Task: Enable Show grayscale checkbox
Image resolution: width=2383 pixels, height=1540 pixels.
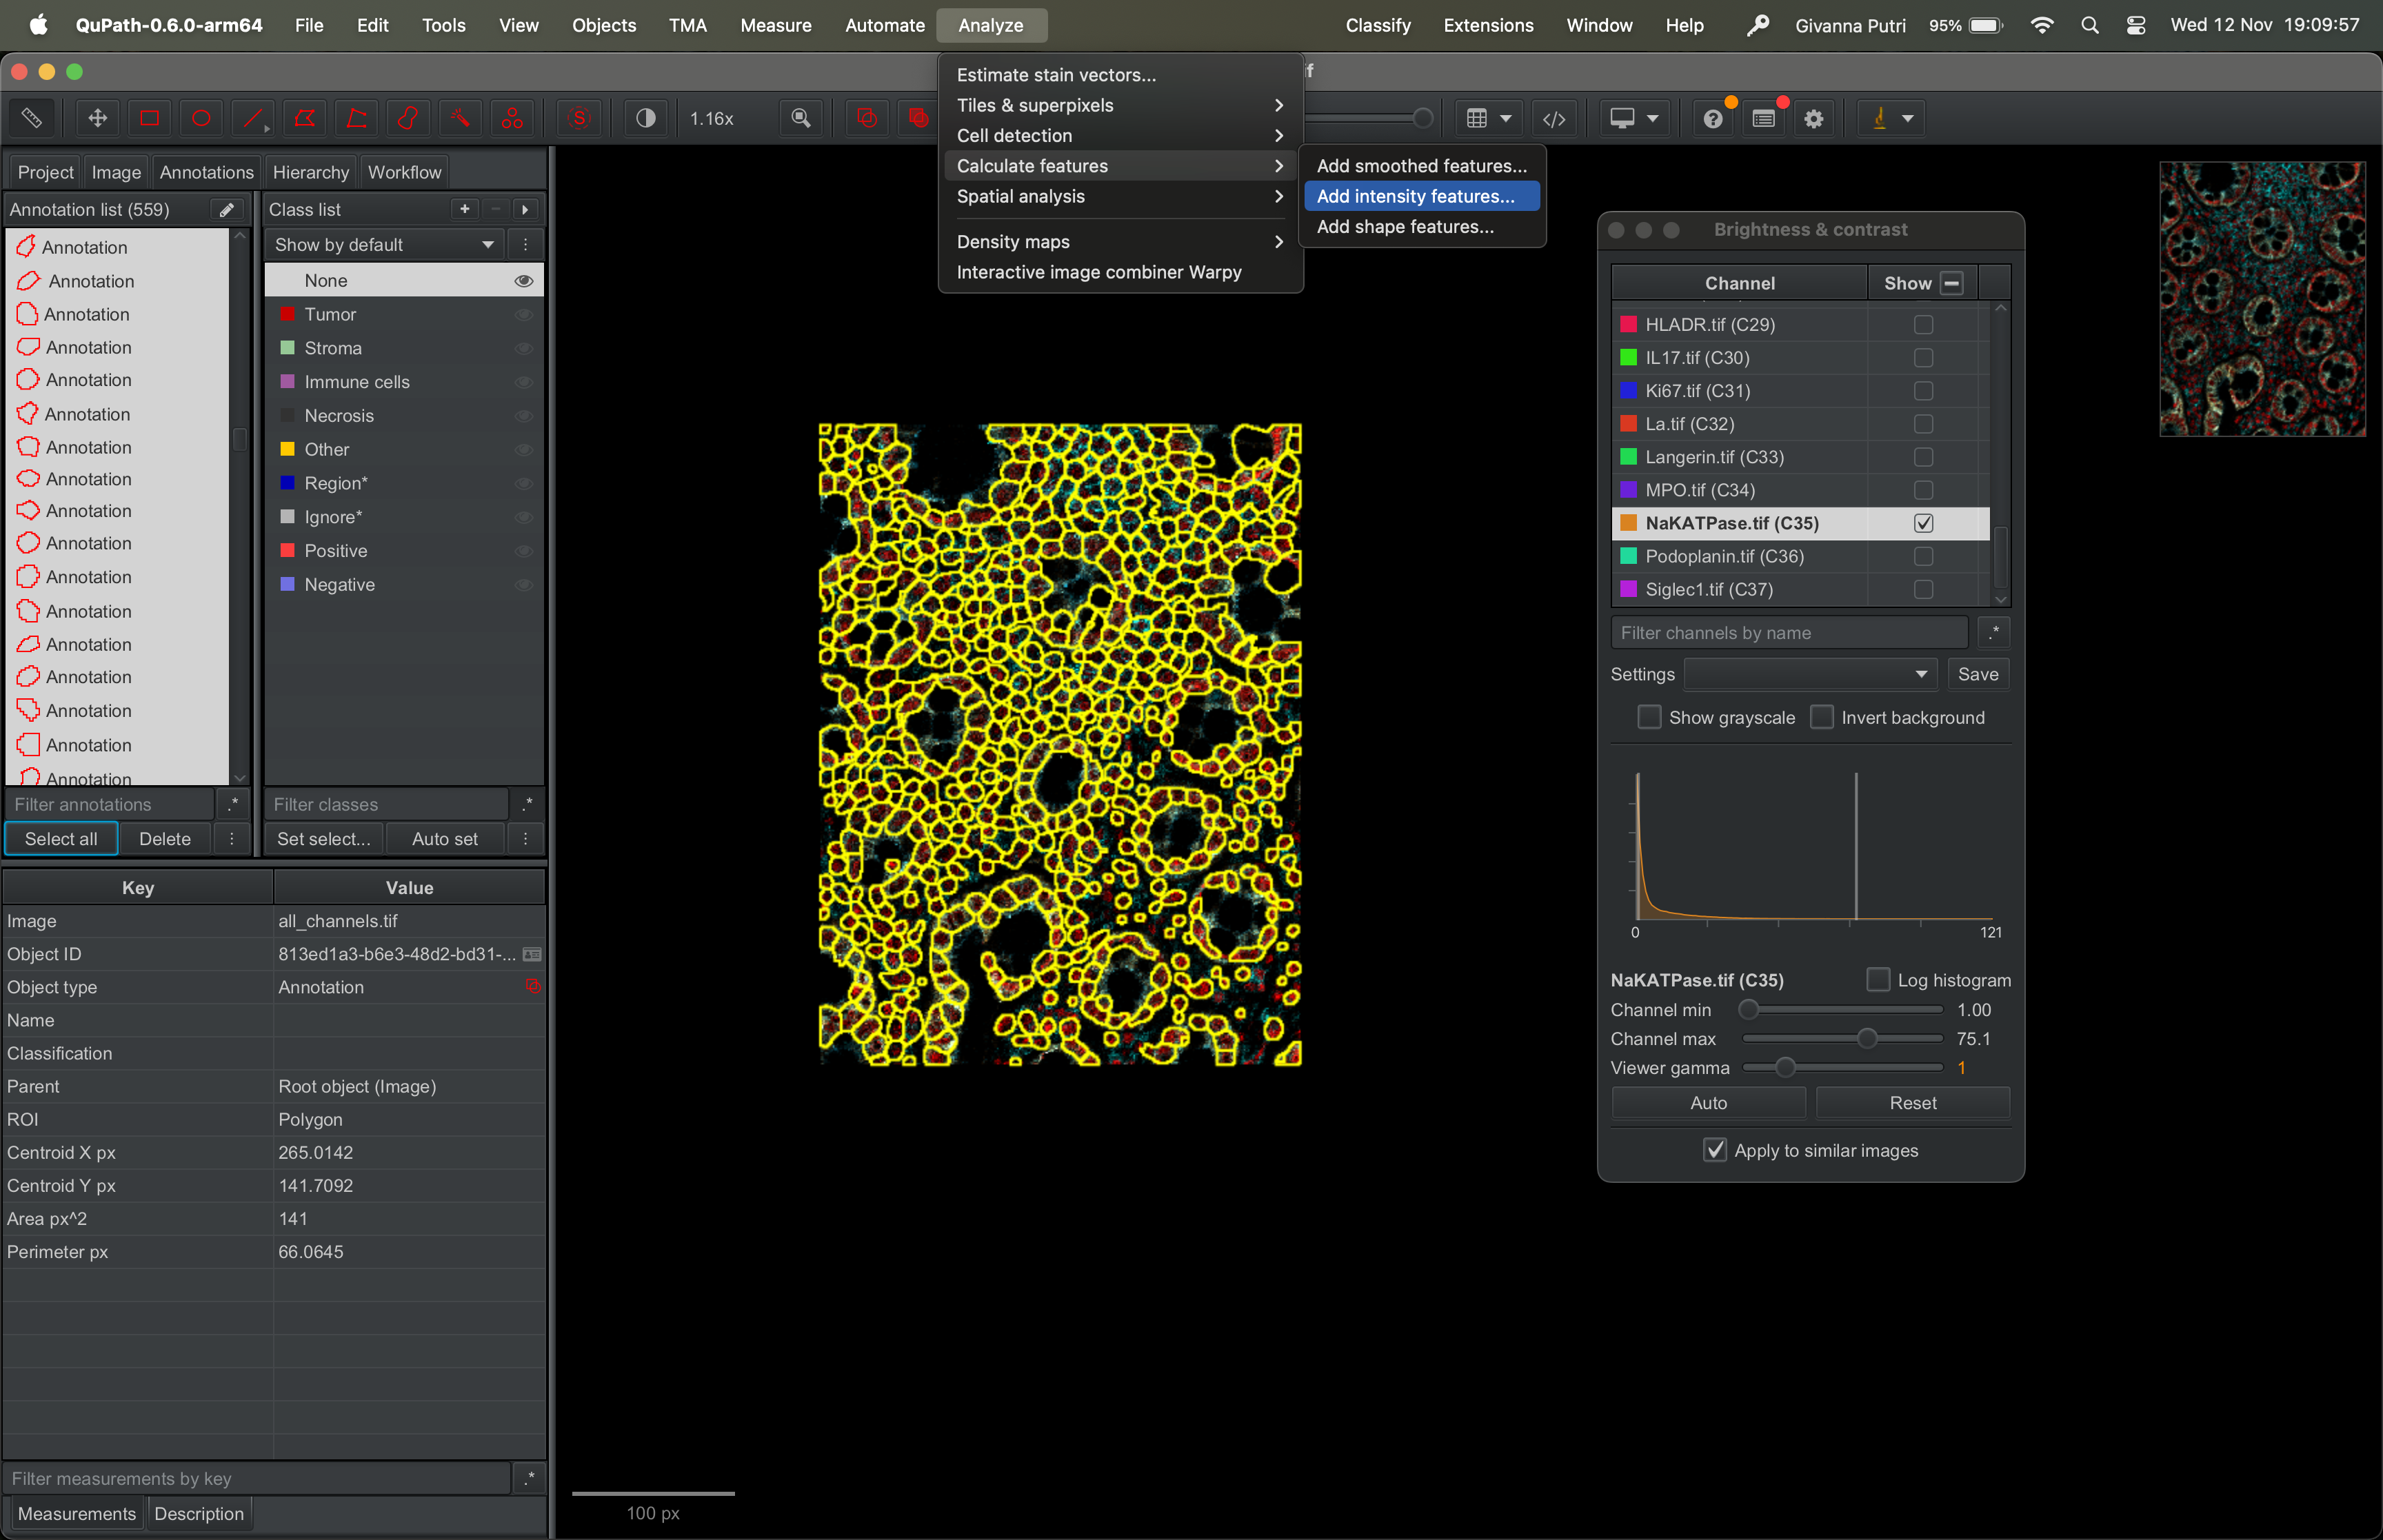Action: [1649, 717]
